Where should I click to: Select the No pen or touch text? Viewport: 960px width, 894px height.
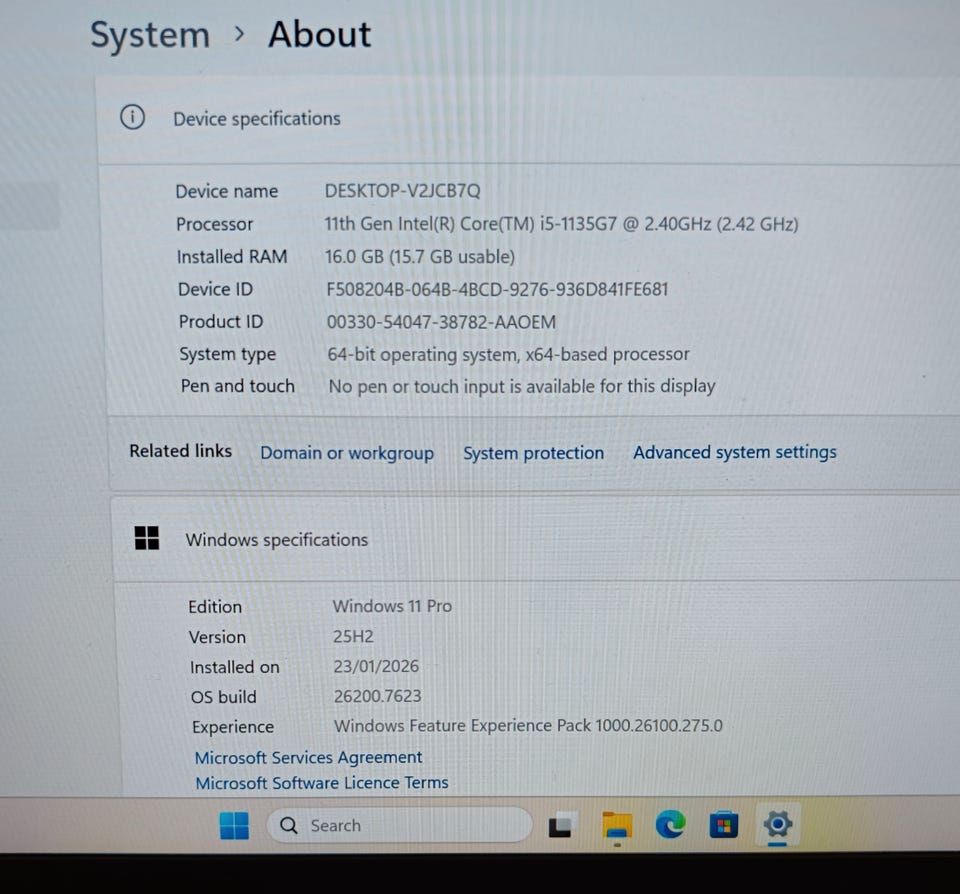(x=522, y=386)
